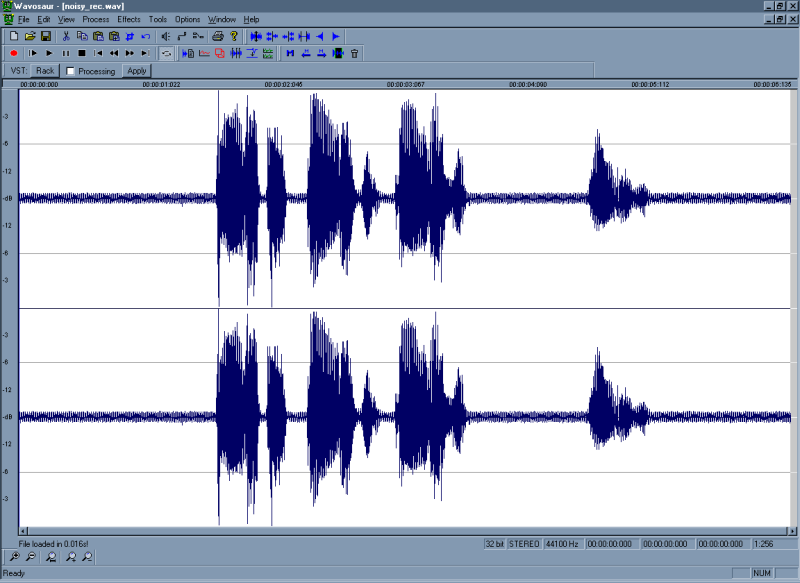Toggle loop playback mode
Viewport: 800px width, 583px height.
166,52
